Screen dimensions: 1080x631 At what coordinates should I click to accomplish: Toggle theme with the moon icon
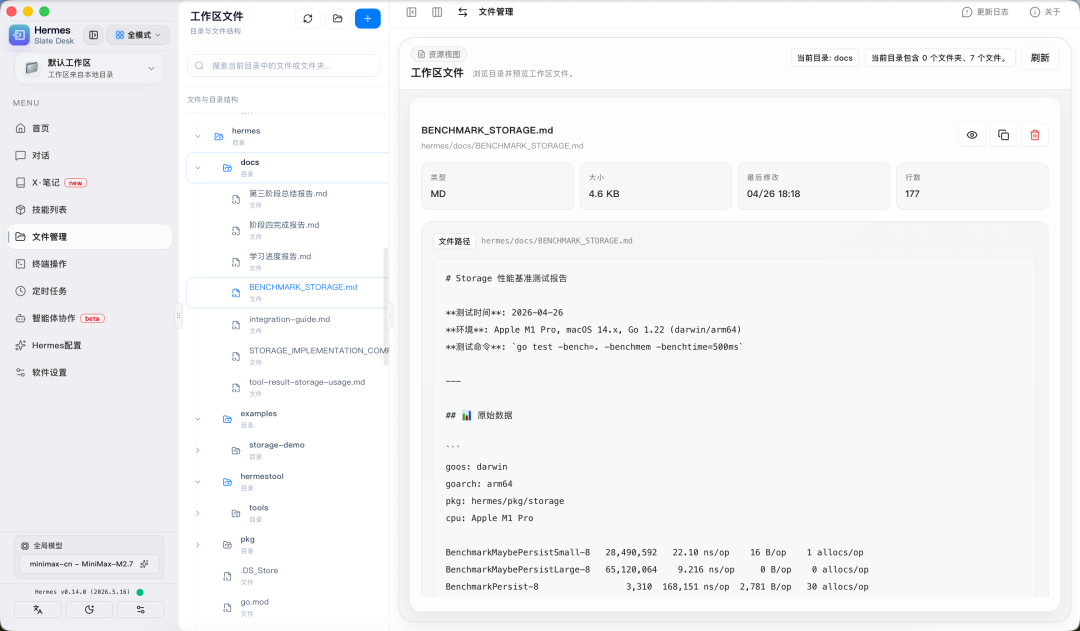[90, 610]
